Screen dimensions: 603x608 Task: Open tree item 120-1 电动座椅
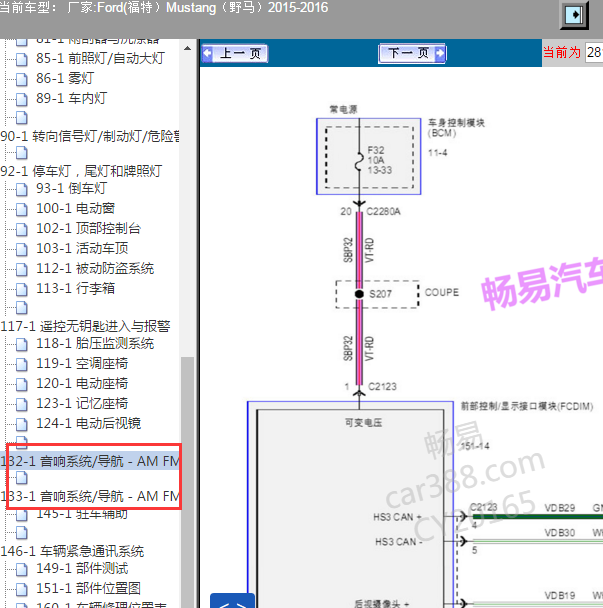point(82,383)
